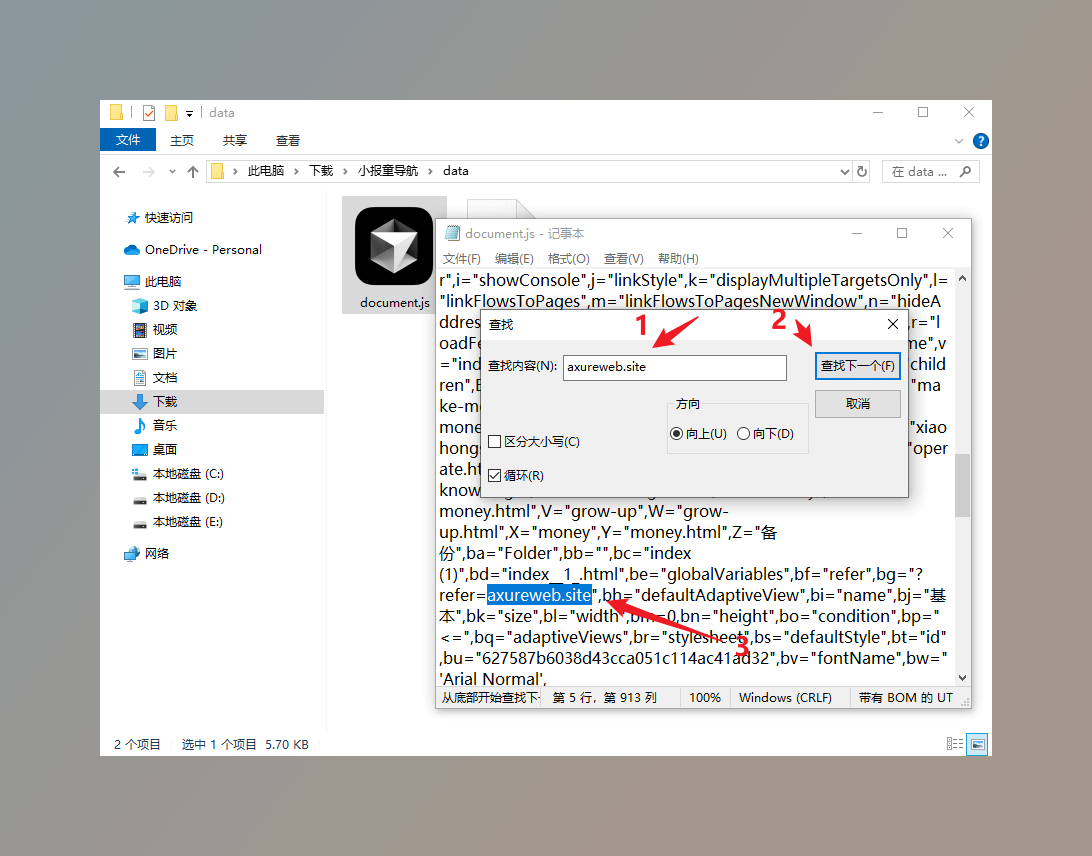Switch Explorer to details view icon
The width and height of the screenshot is (1092, 856).
coord(955,744)
